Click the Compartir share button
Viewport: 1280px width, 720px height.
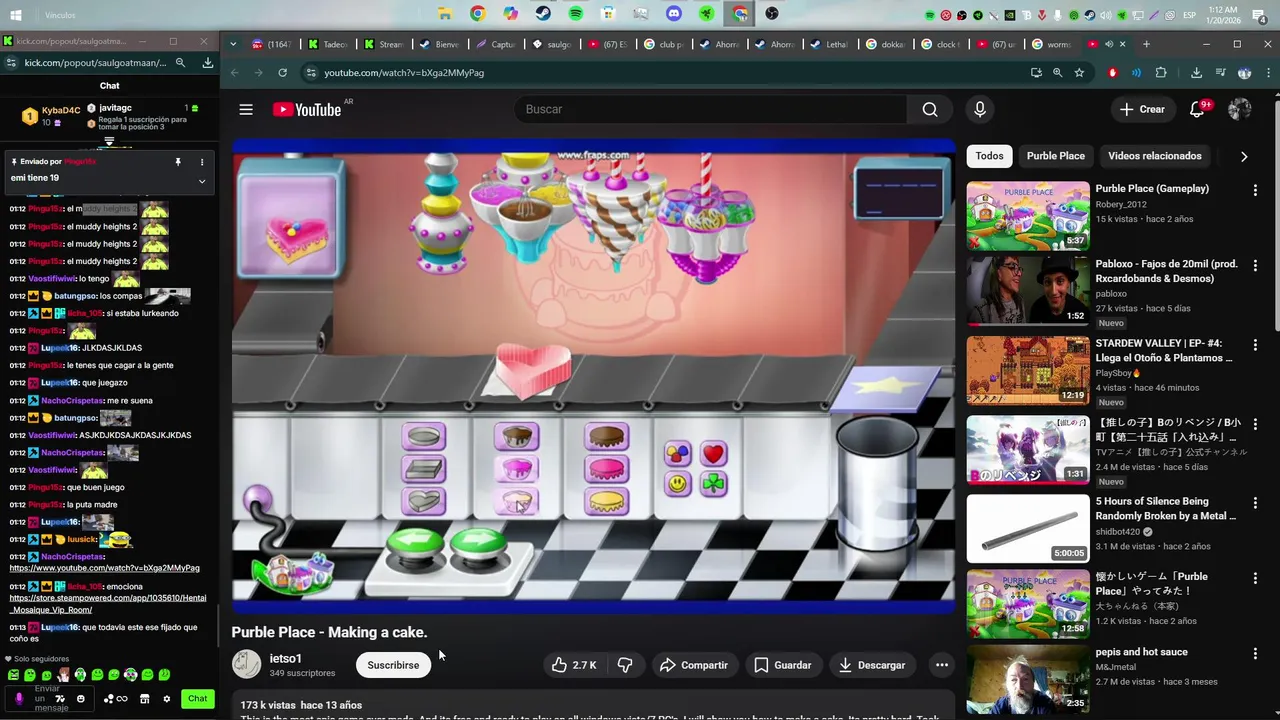[x=694, y=665]
